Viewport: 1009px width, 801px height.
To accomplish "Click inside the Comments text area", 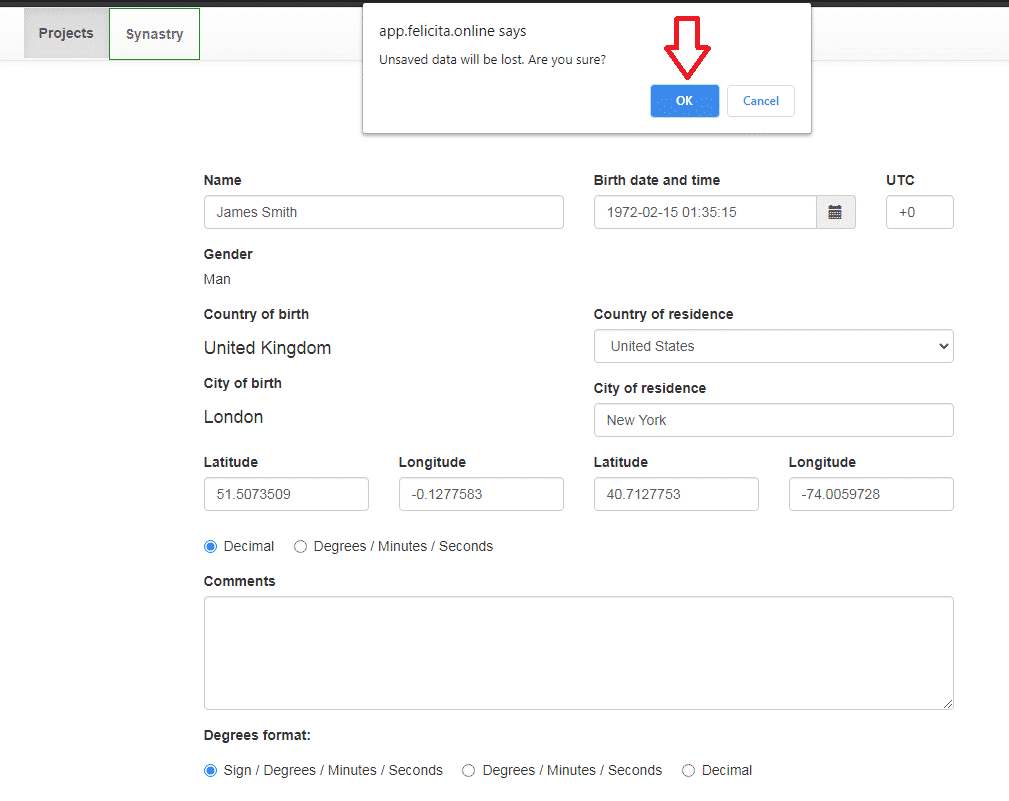I will point(578,653).
